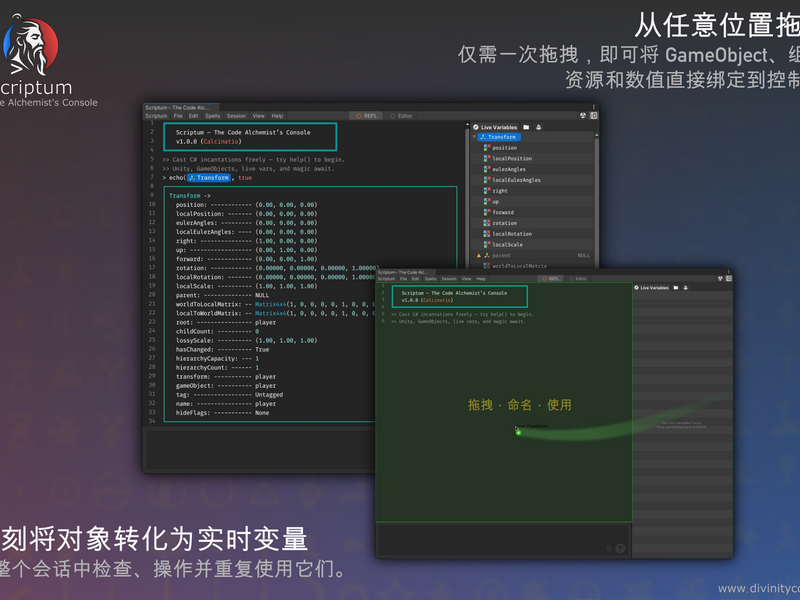The width and height of the screenshot is (800, 600).
Task: Click the 'Untagged' tag value in output
Action: pos(269,394)
